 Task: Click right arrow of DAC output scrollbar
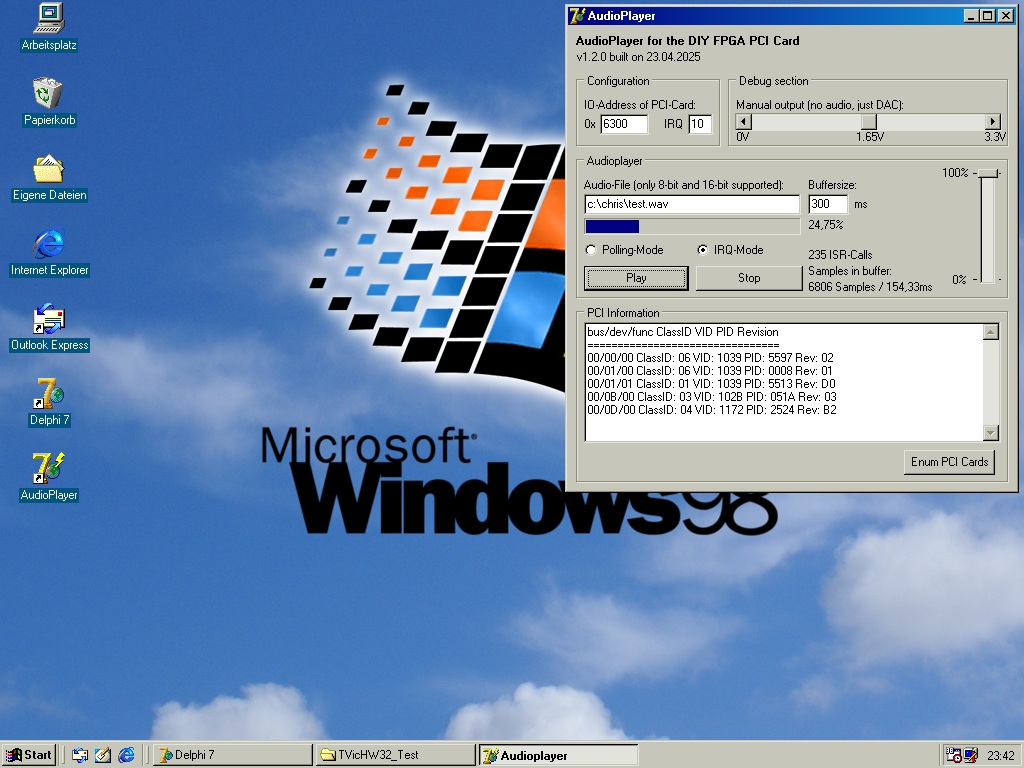pyautogui.click(x=993, y=121)
